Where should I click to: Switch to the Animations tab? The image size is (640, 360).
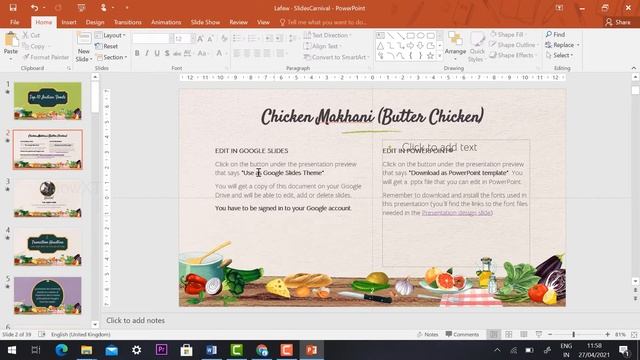point(166,22)
